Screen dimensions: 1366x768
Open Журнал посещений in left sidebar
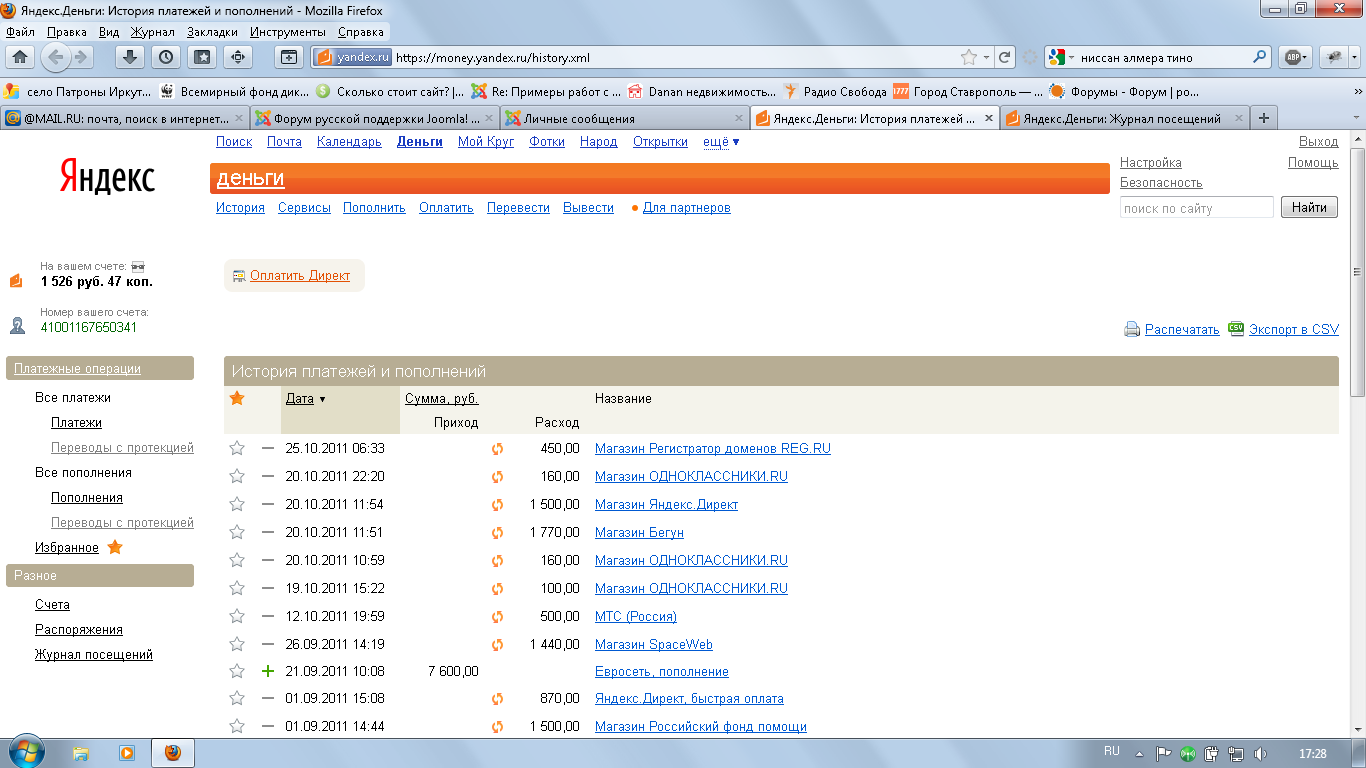pos(94,655)
